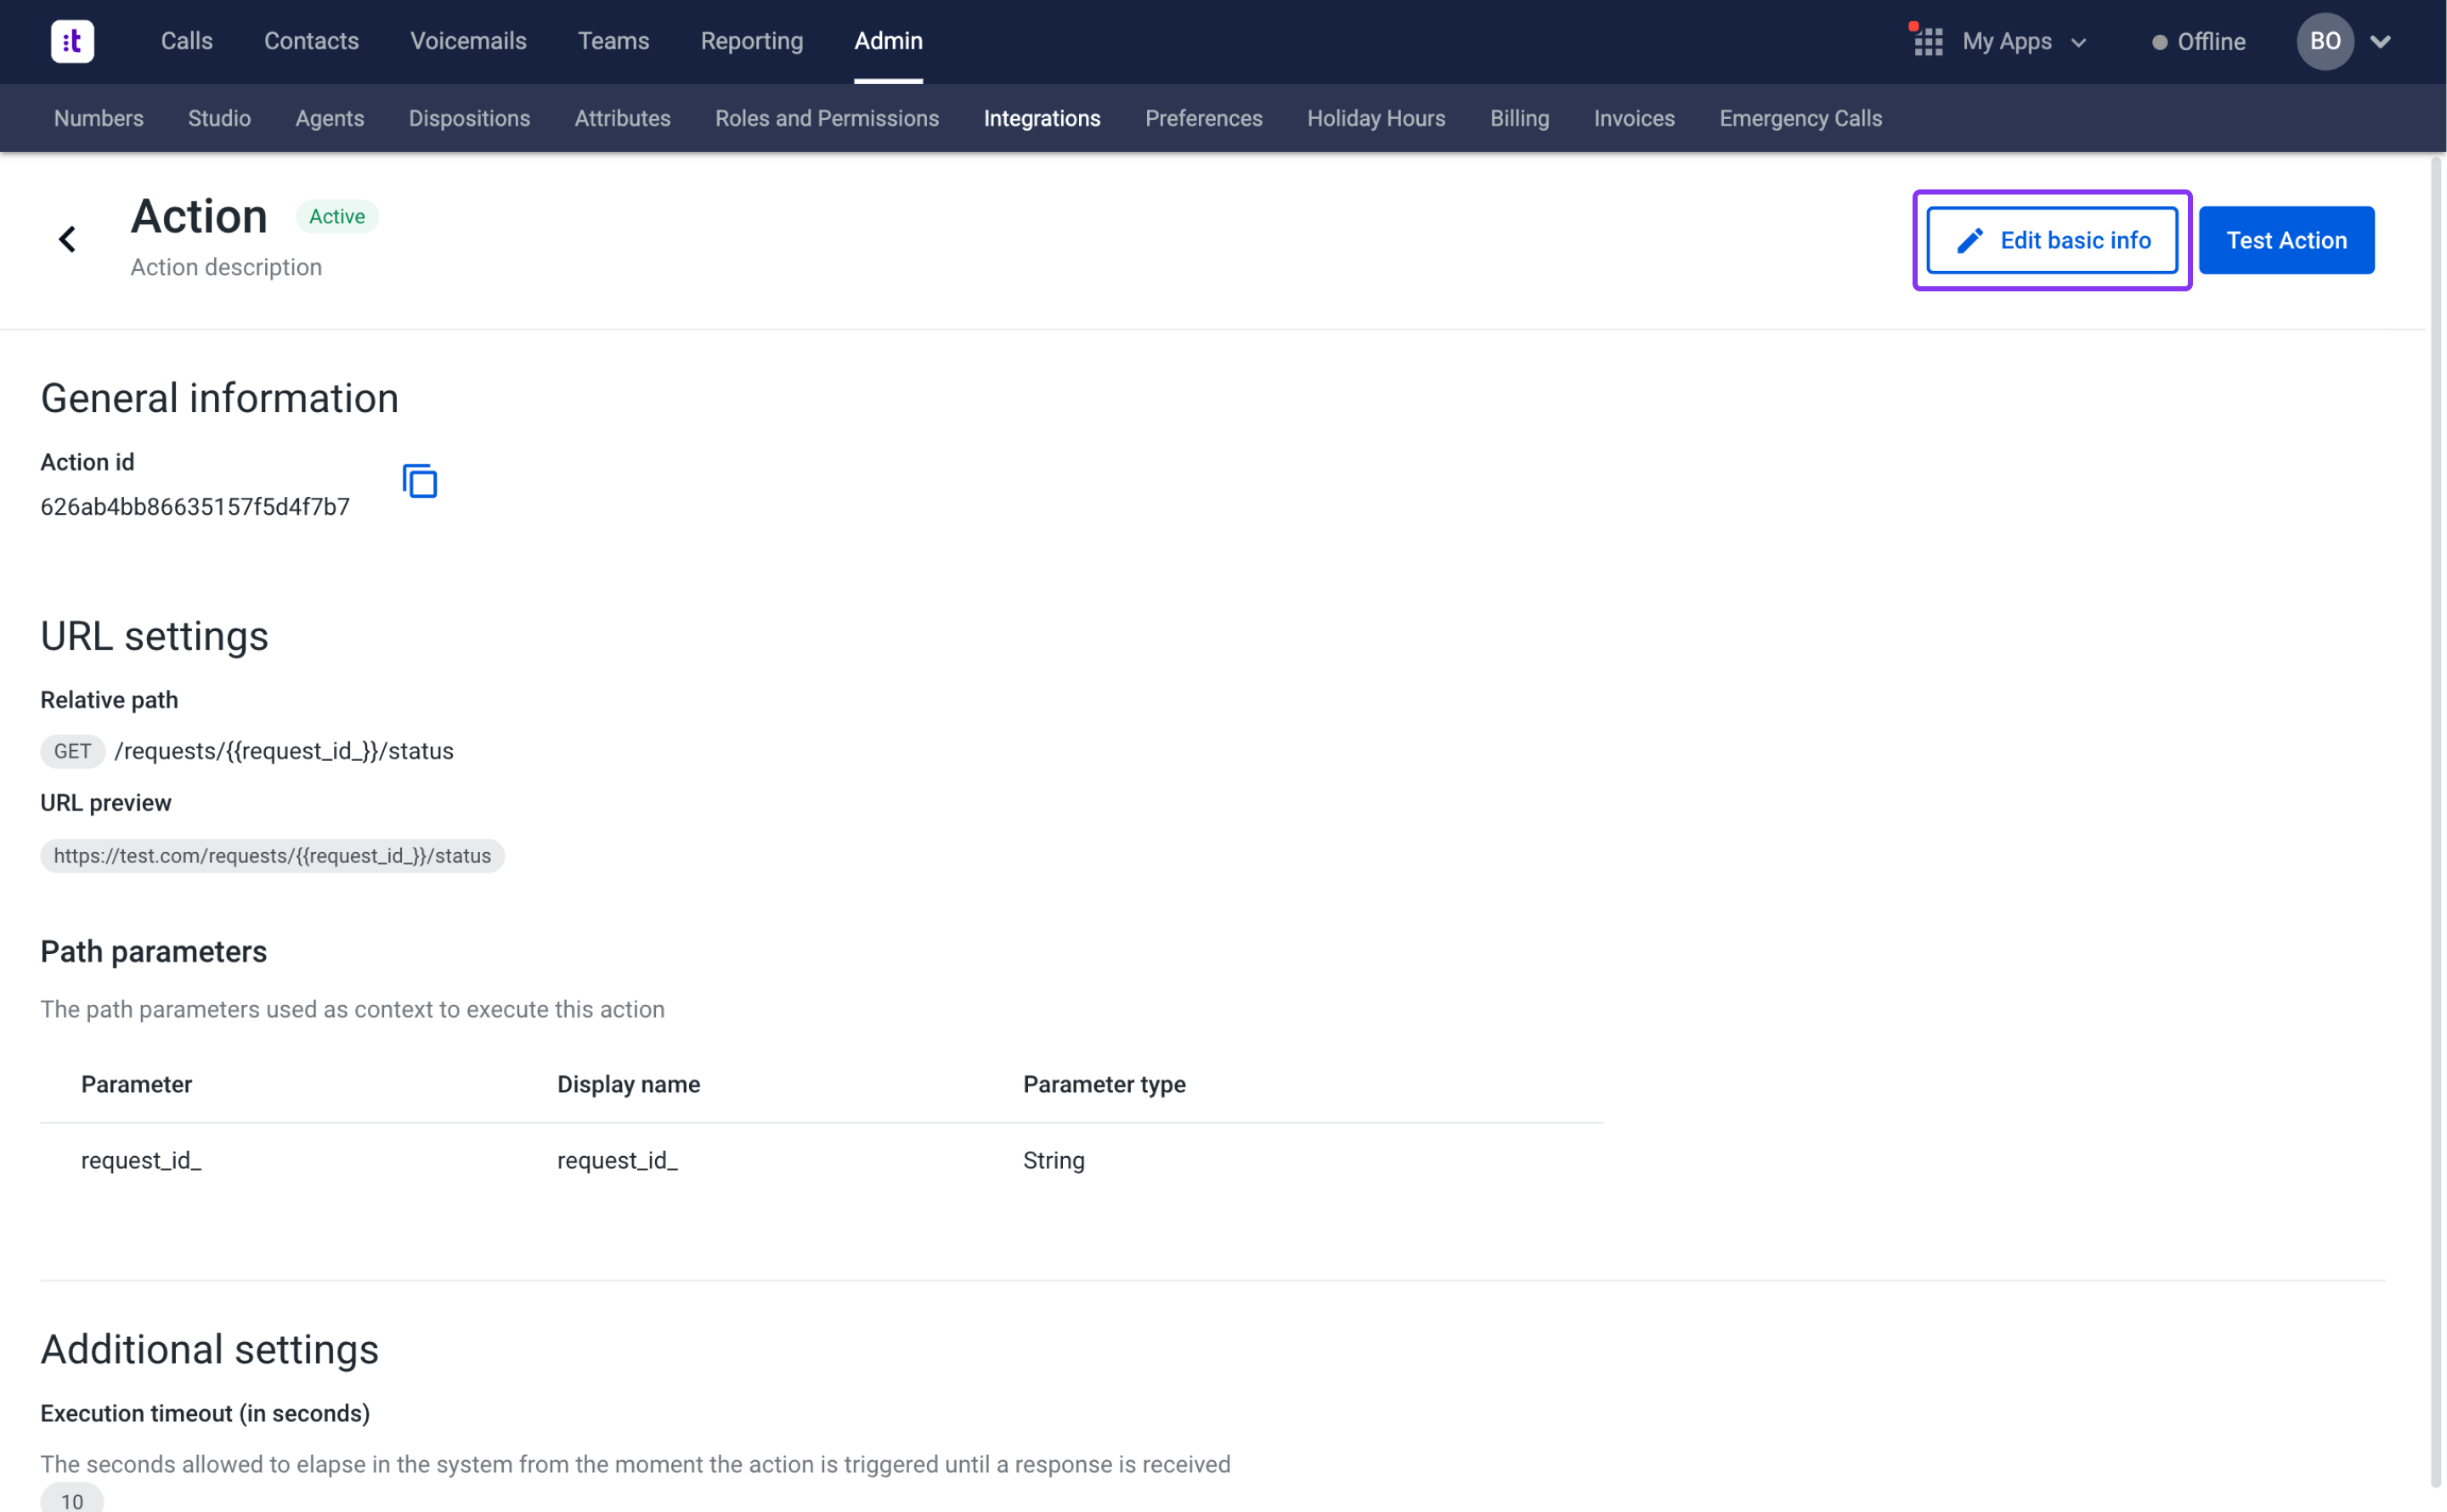The height and width of the screenshot is (1512, 2447).
Task: Go back using the left arrow
Action: click(x=67, y=239)
